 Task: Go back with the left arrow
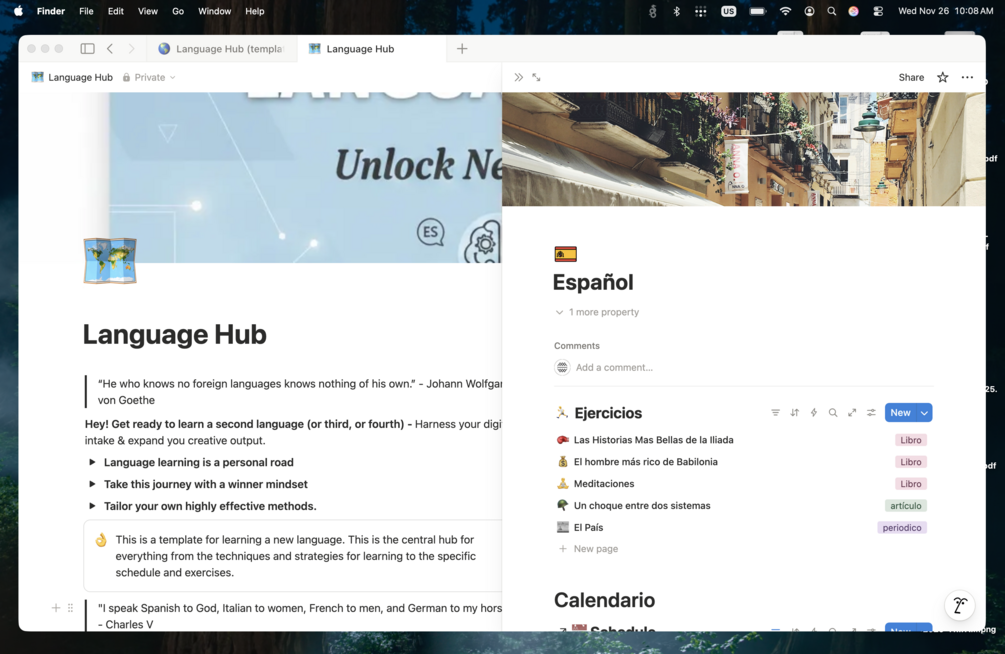click(110, 49)
